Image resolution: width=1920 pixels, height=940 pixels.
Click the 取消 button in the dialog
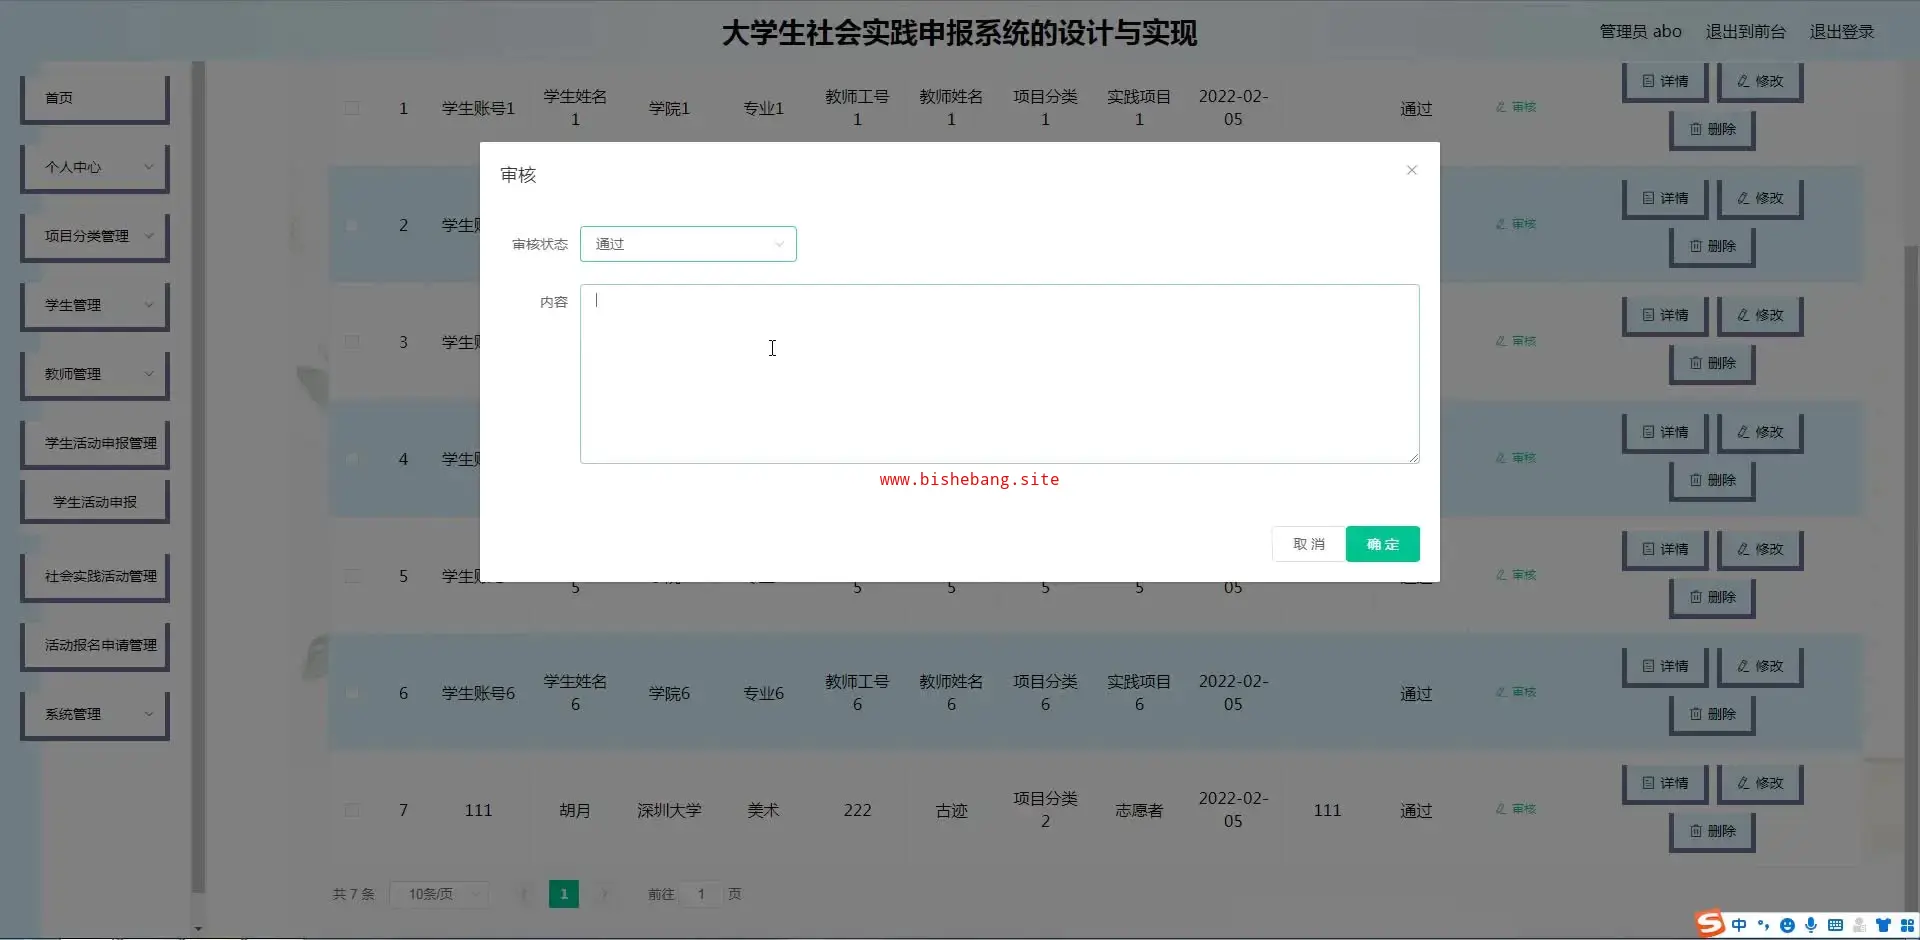coord(1308,544)
